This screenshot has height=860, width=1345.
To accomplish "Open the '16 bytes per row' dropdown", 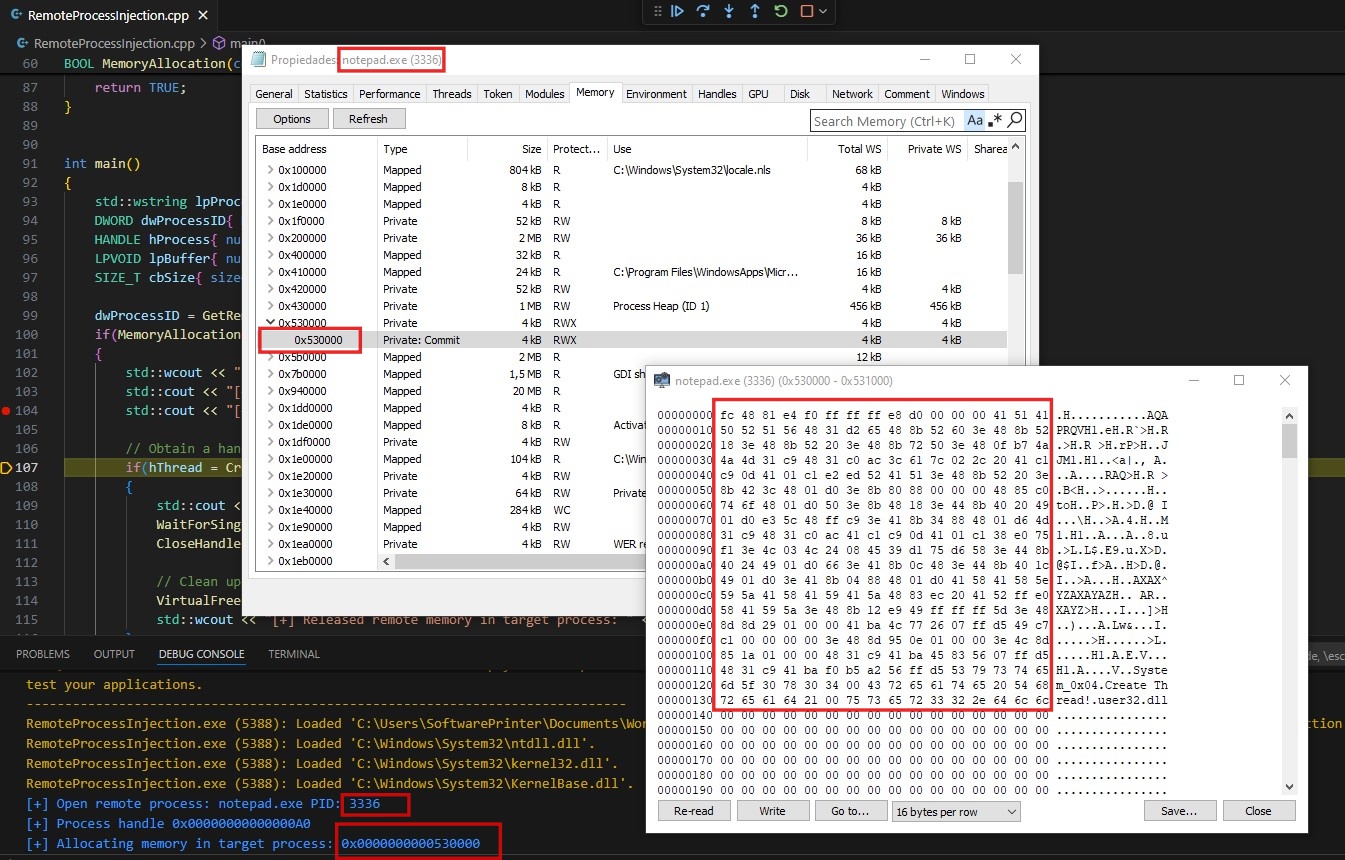I will pos(955,811).
